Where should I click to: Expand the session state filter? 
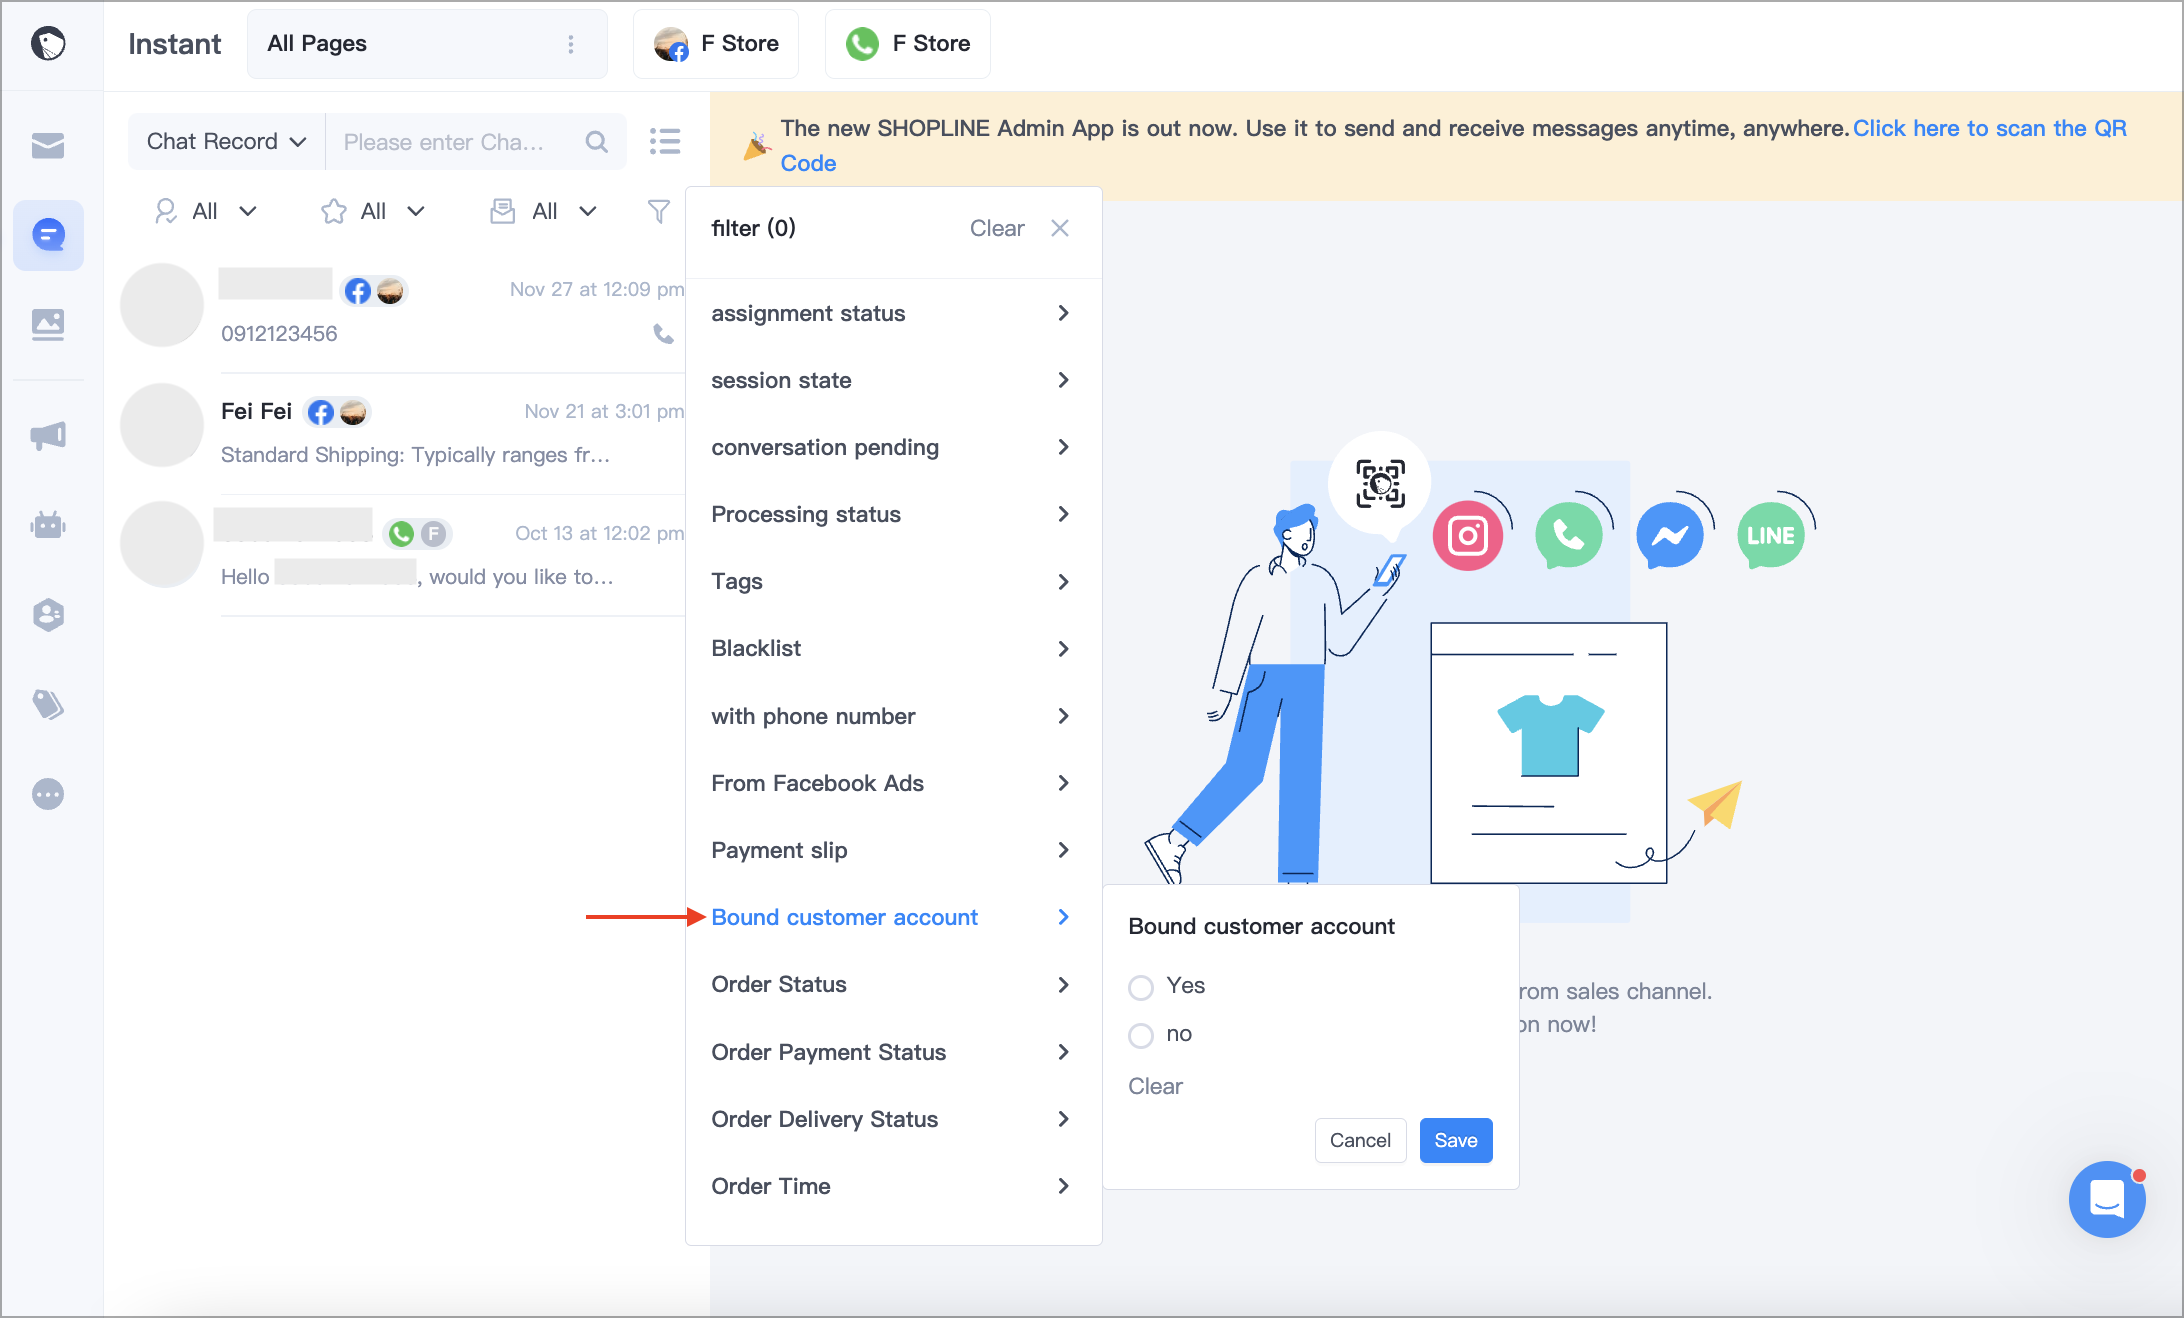892,381
